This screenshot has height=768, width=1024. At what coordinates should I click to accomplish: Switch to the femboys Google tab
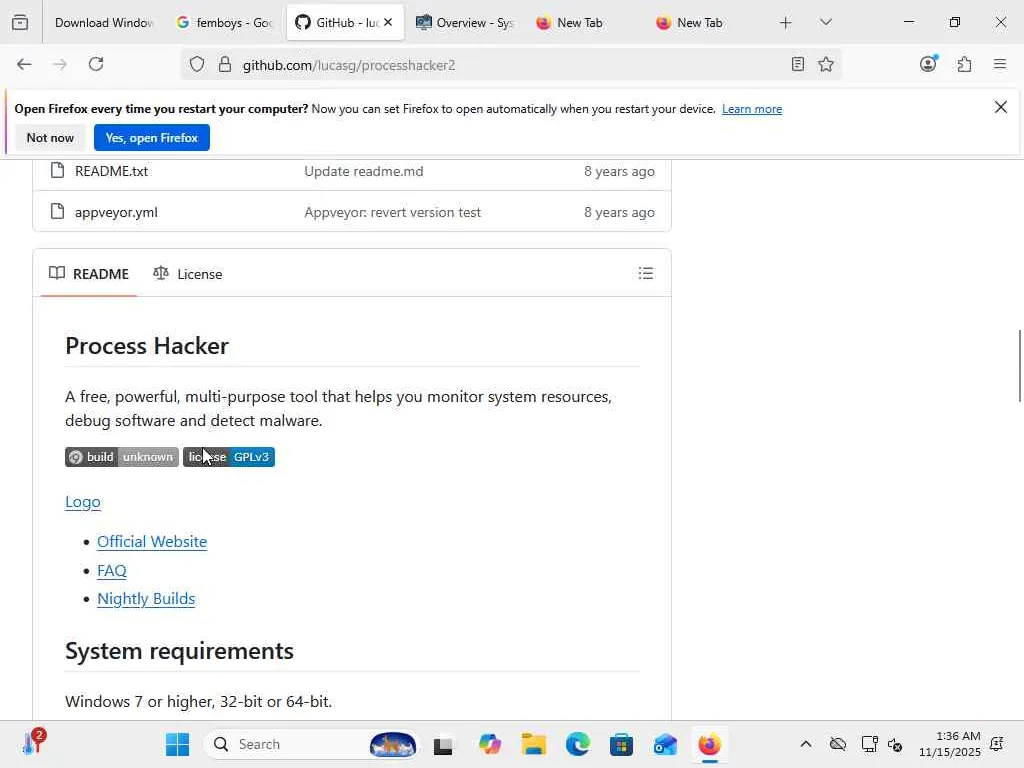224,22
